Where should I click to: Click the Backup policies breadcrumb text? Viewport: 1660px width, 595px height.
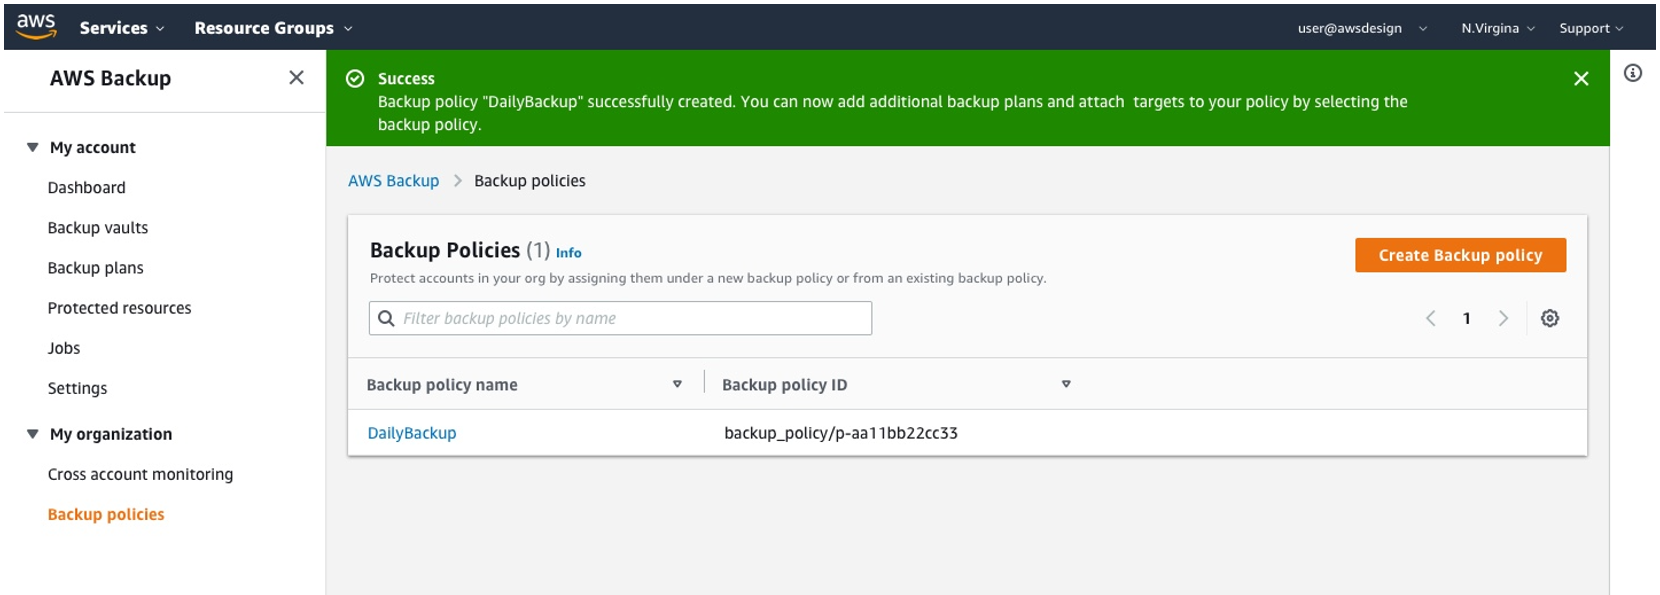(530, 181)
